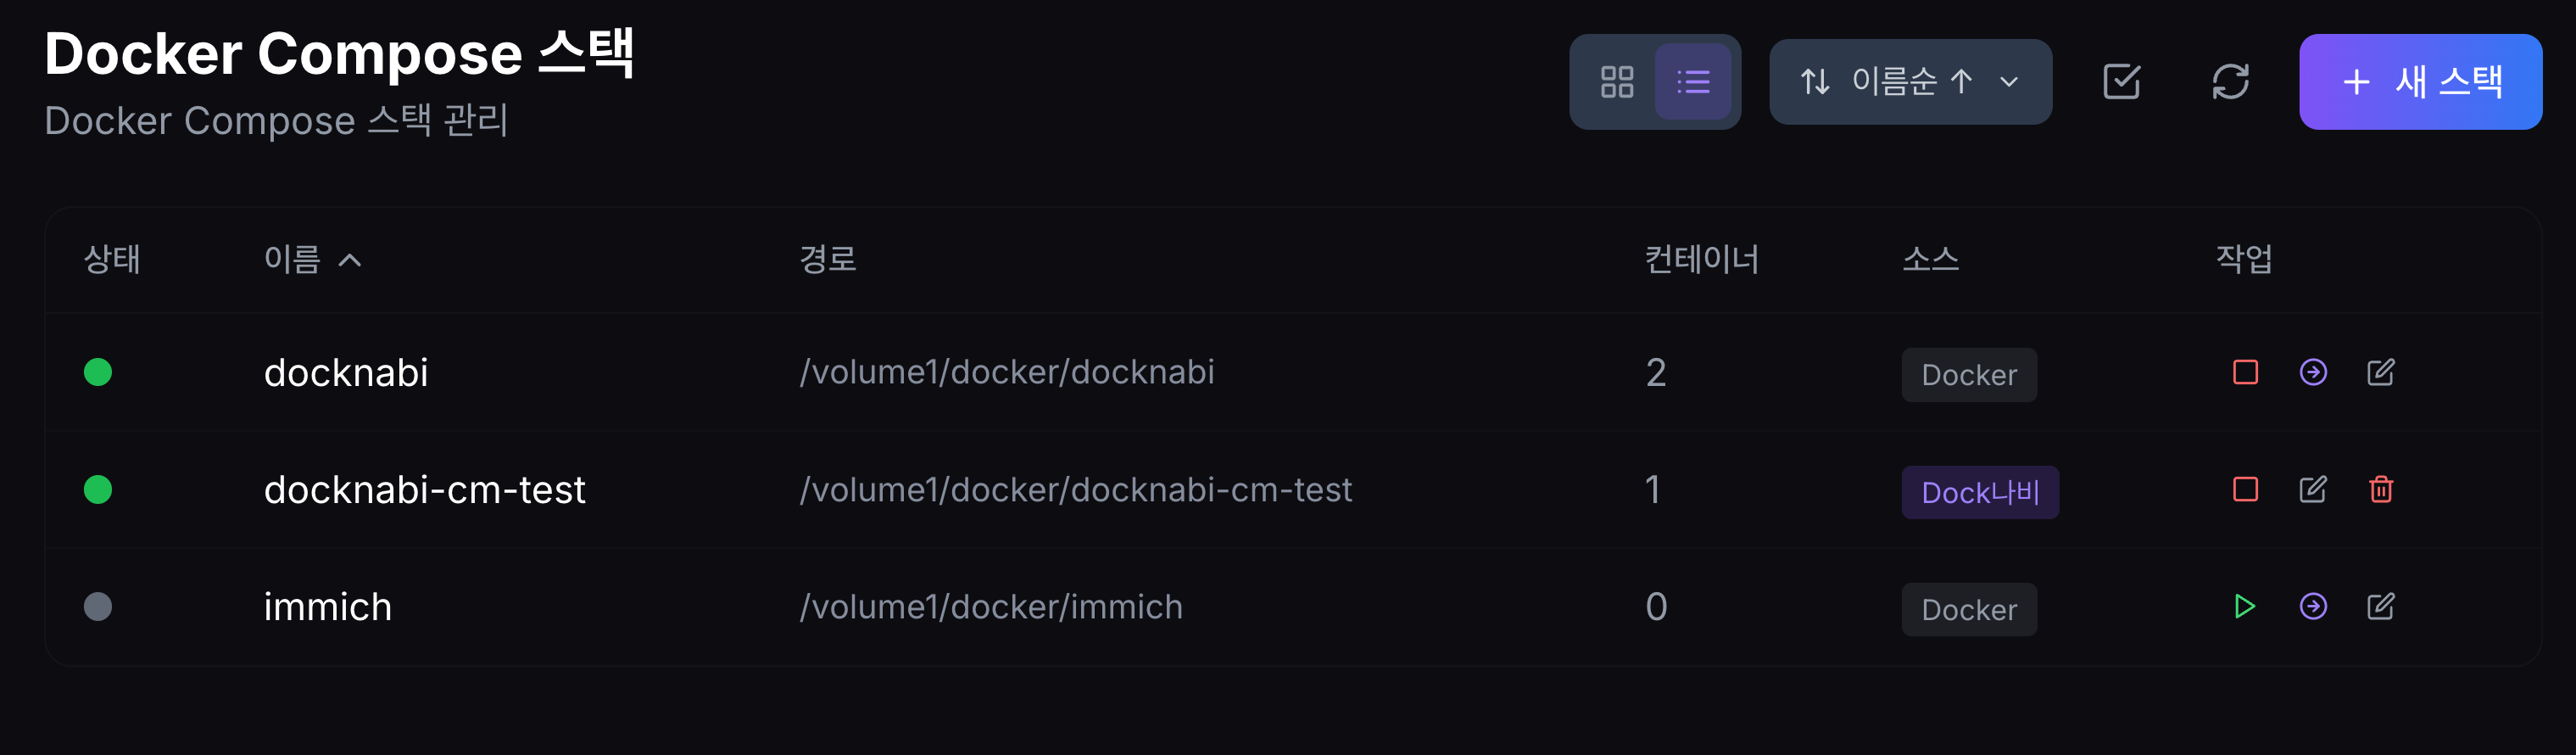Screen dimensions: 2576x755
Task: Edit the docknabi-cm-test stack
Action: click(x=2313, y=489)
